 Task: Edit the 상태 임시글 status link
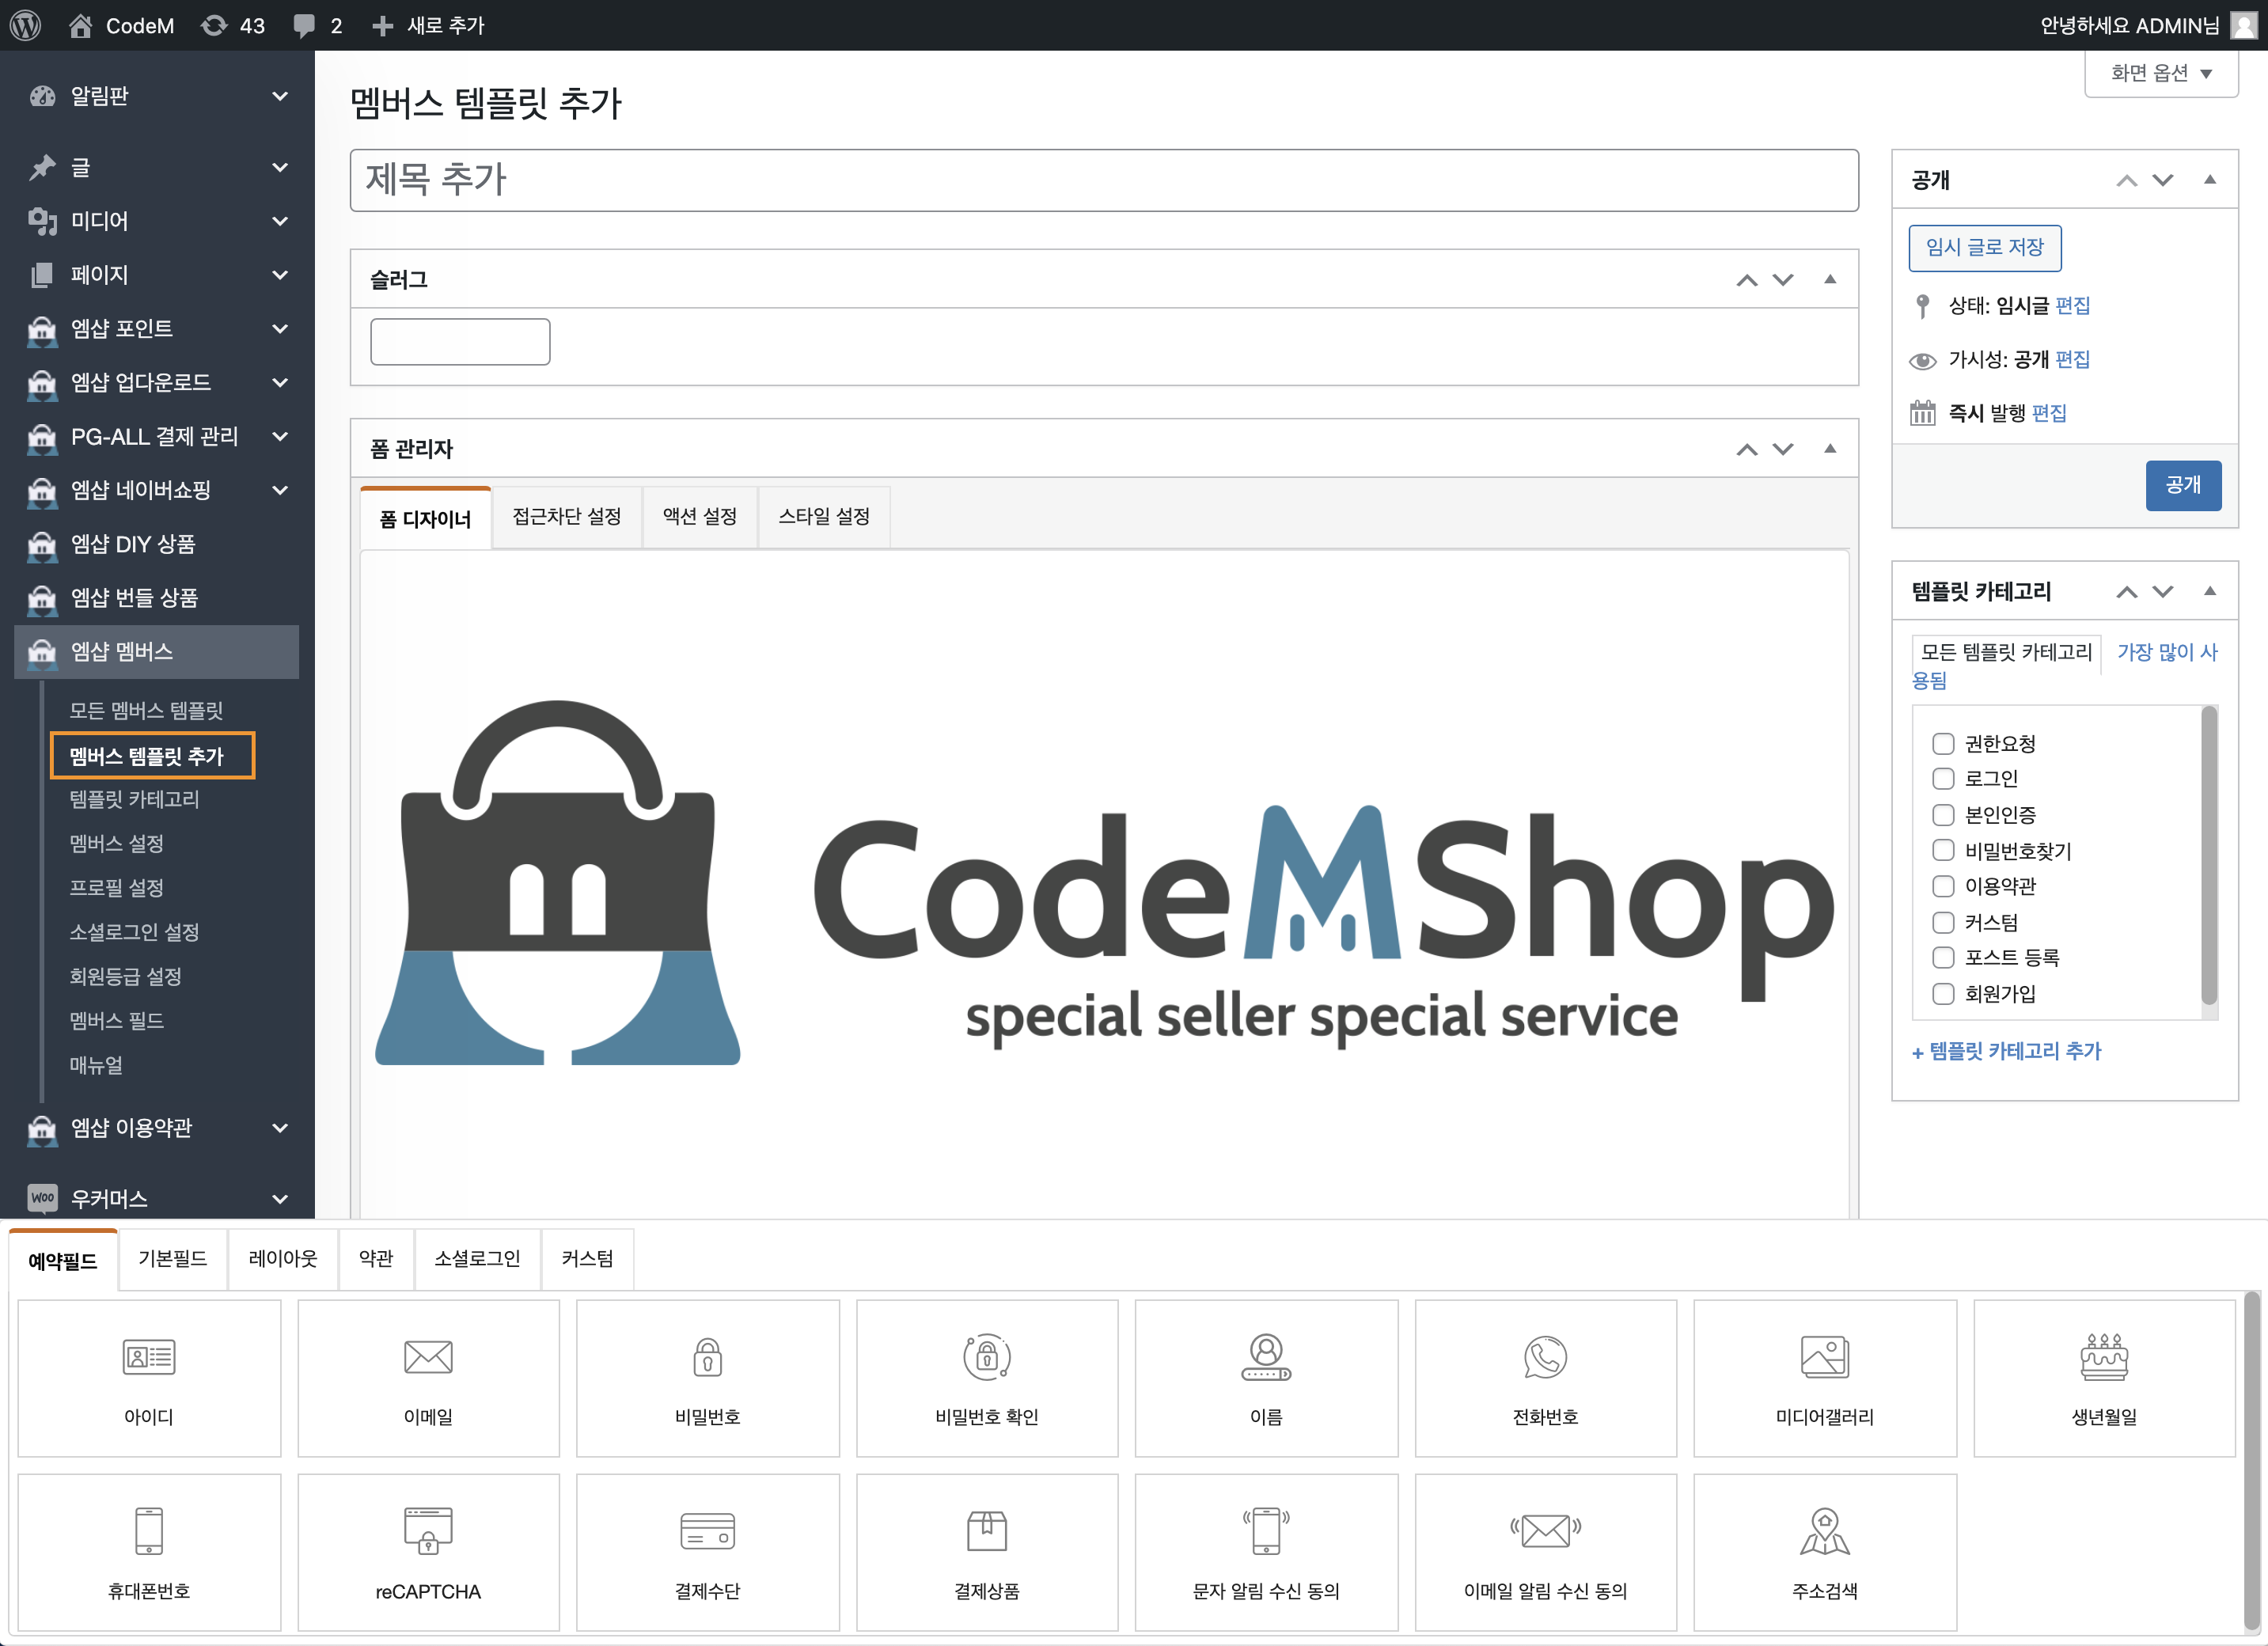point(2072,306)
